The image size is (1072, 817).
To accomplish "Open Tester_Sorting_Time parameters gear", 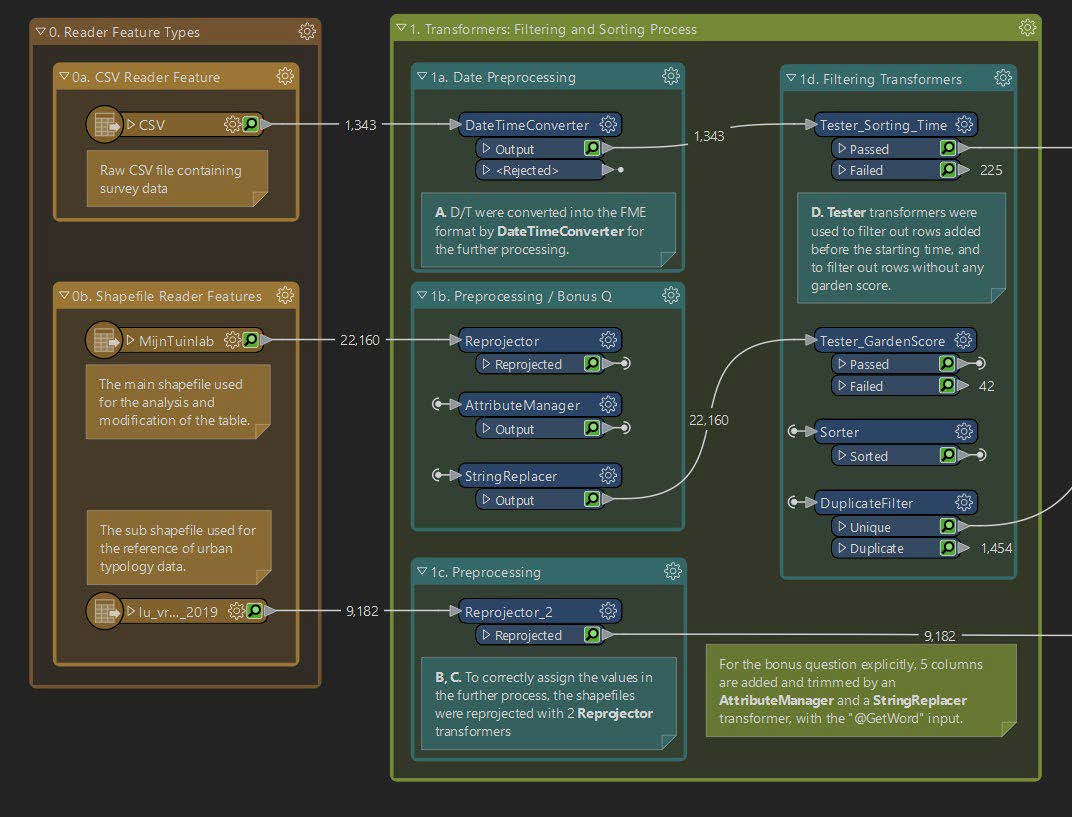I will pyautogui.click(x=964, y=125).
